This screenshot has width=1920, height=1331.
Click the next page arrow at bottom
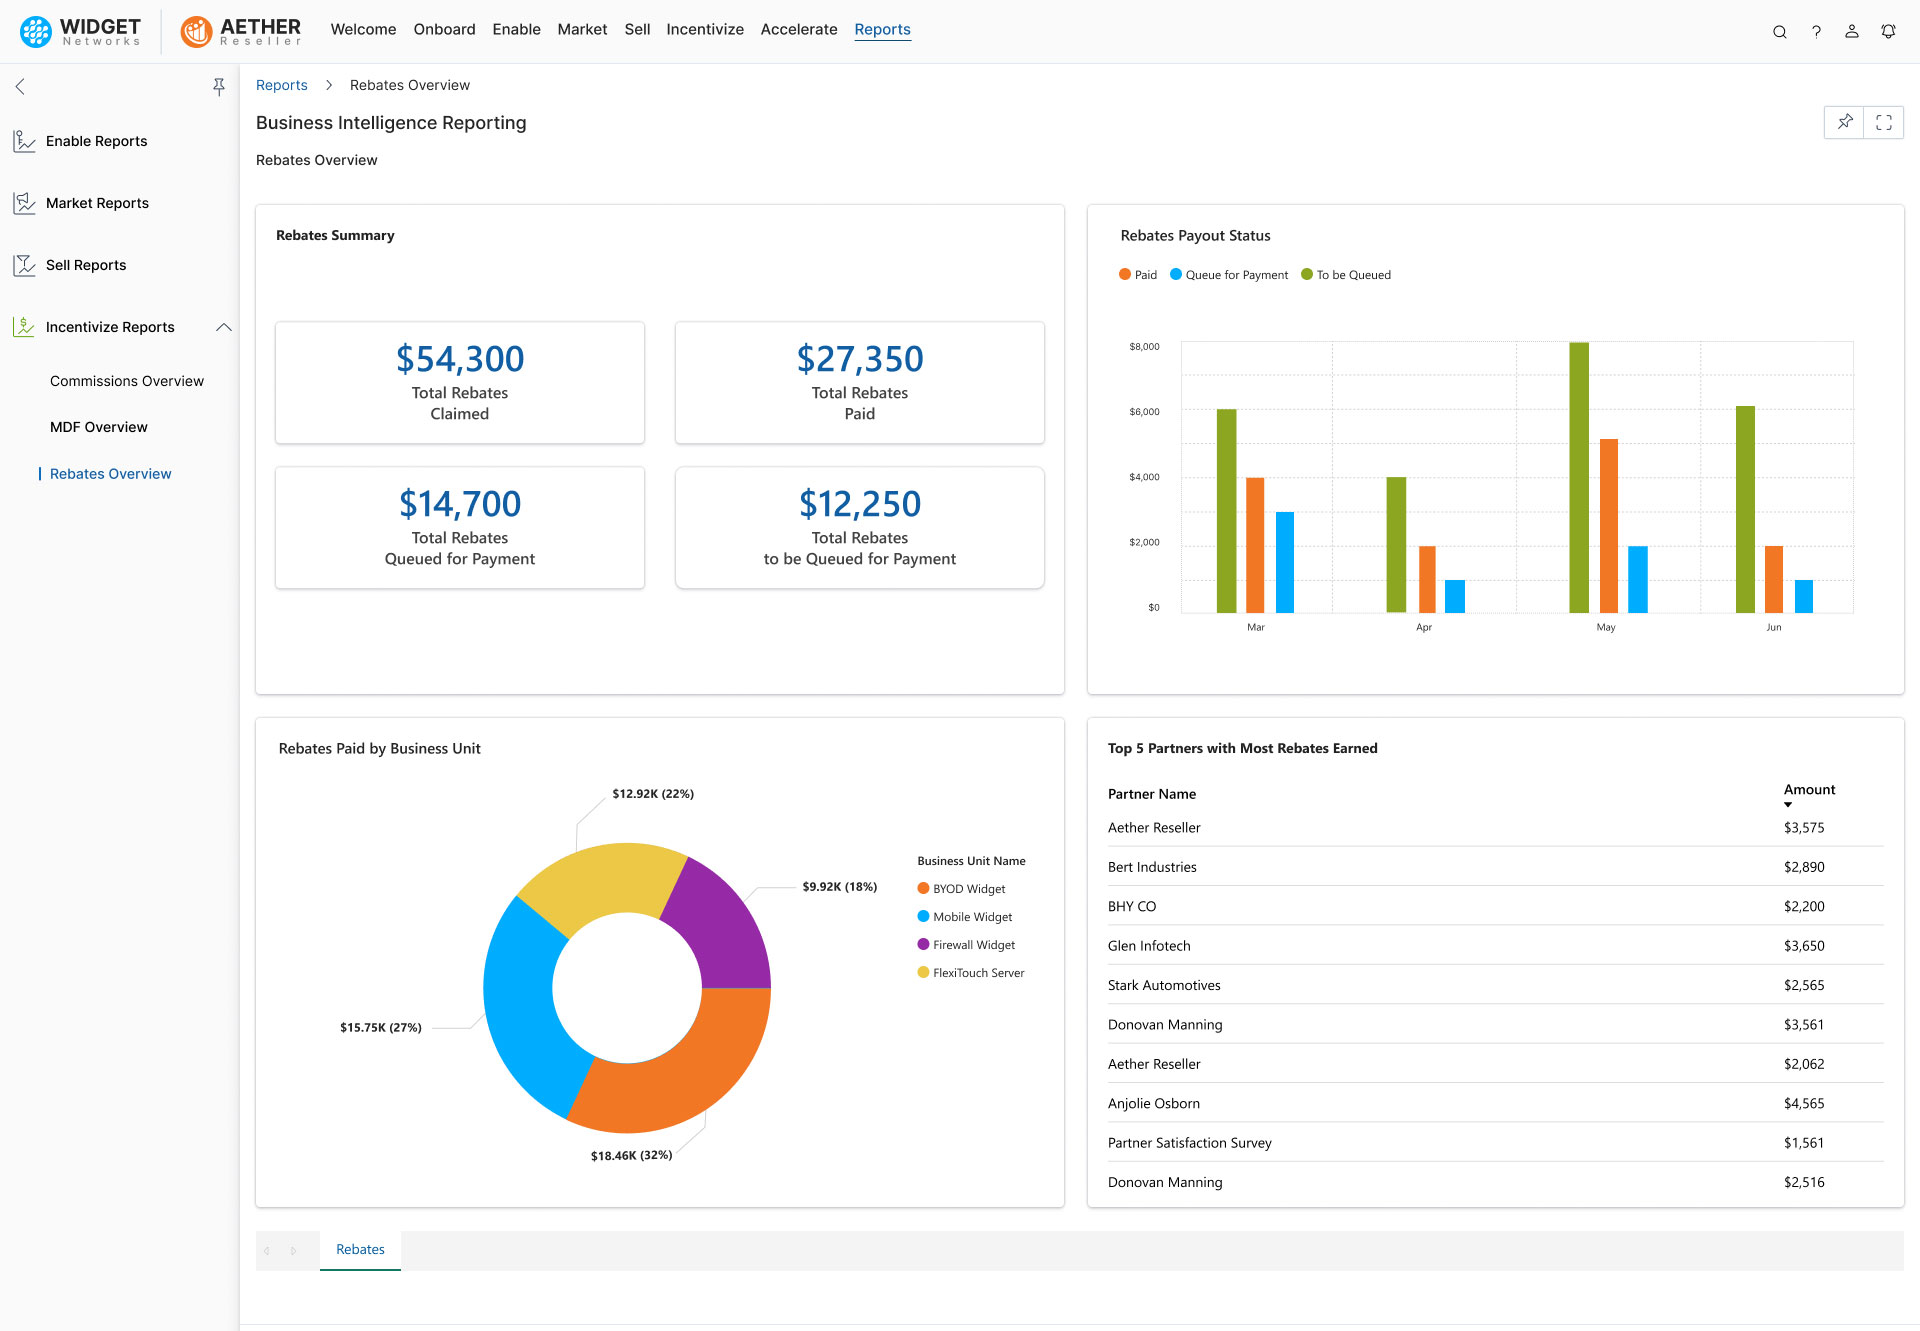293,1250
